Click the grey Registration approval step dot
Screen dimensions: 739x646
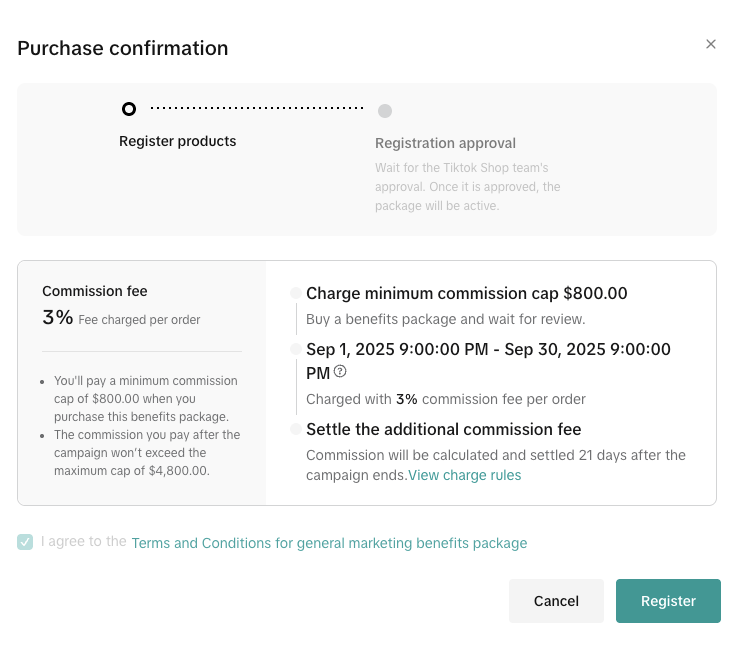click(385, 111)
